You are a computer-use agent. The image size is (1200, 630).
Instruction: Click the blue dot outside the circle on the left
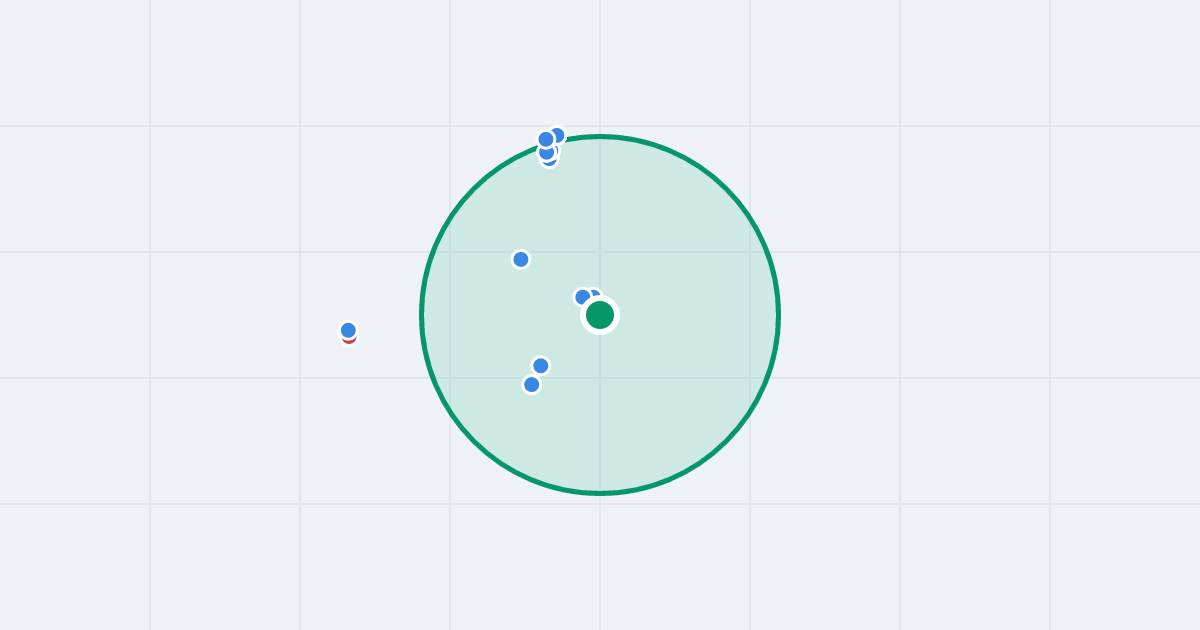pos(348,330)
